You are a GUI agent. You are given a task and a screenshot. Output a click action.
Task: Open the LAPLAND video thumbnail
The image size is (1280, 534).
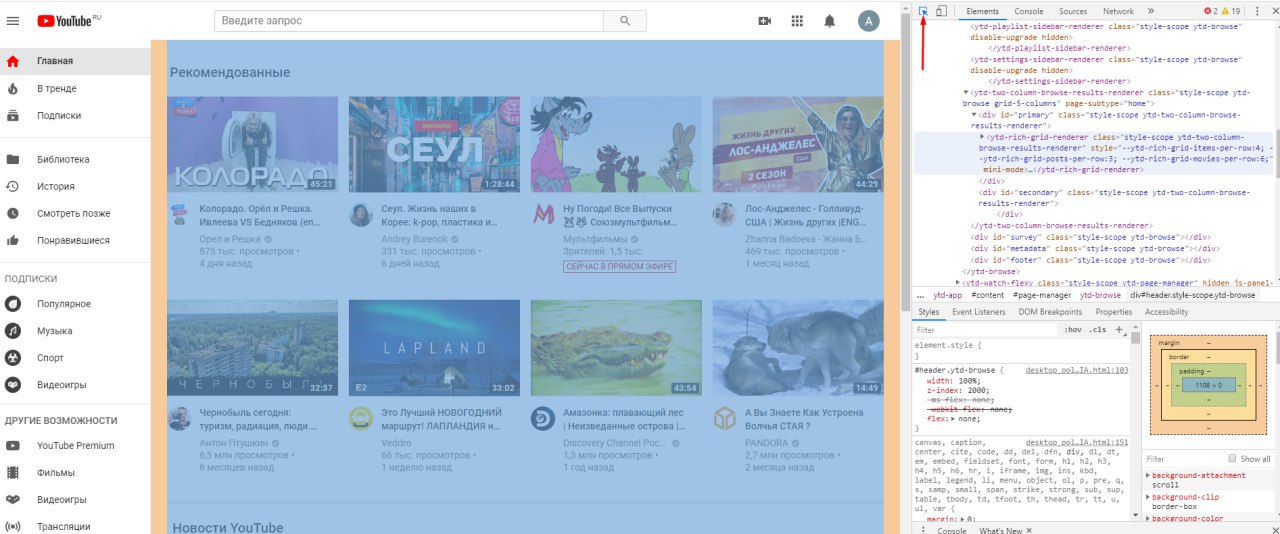[434, 347]
